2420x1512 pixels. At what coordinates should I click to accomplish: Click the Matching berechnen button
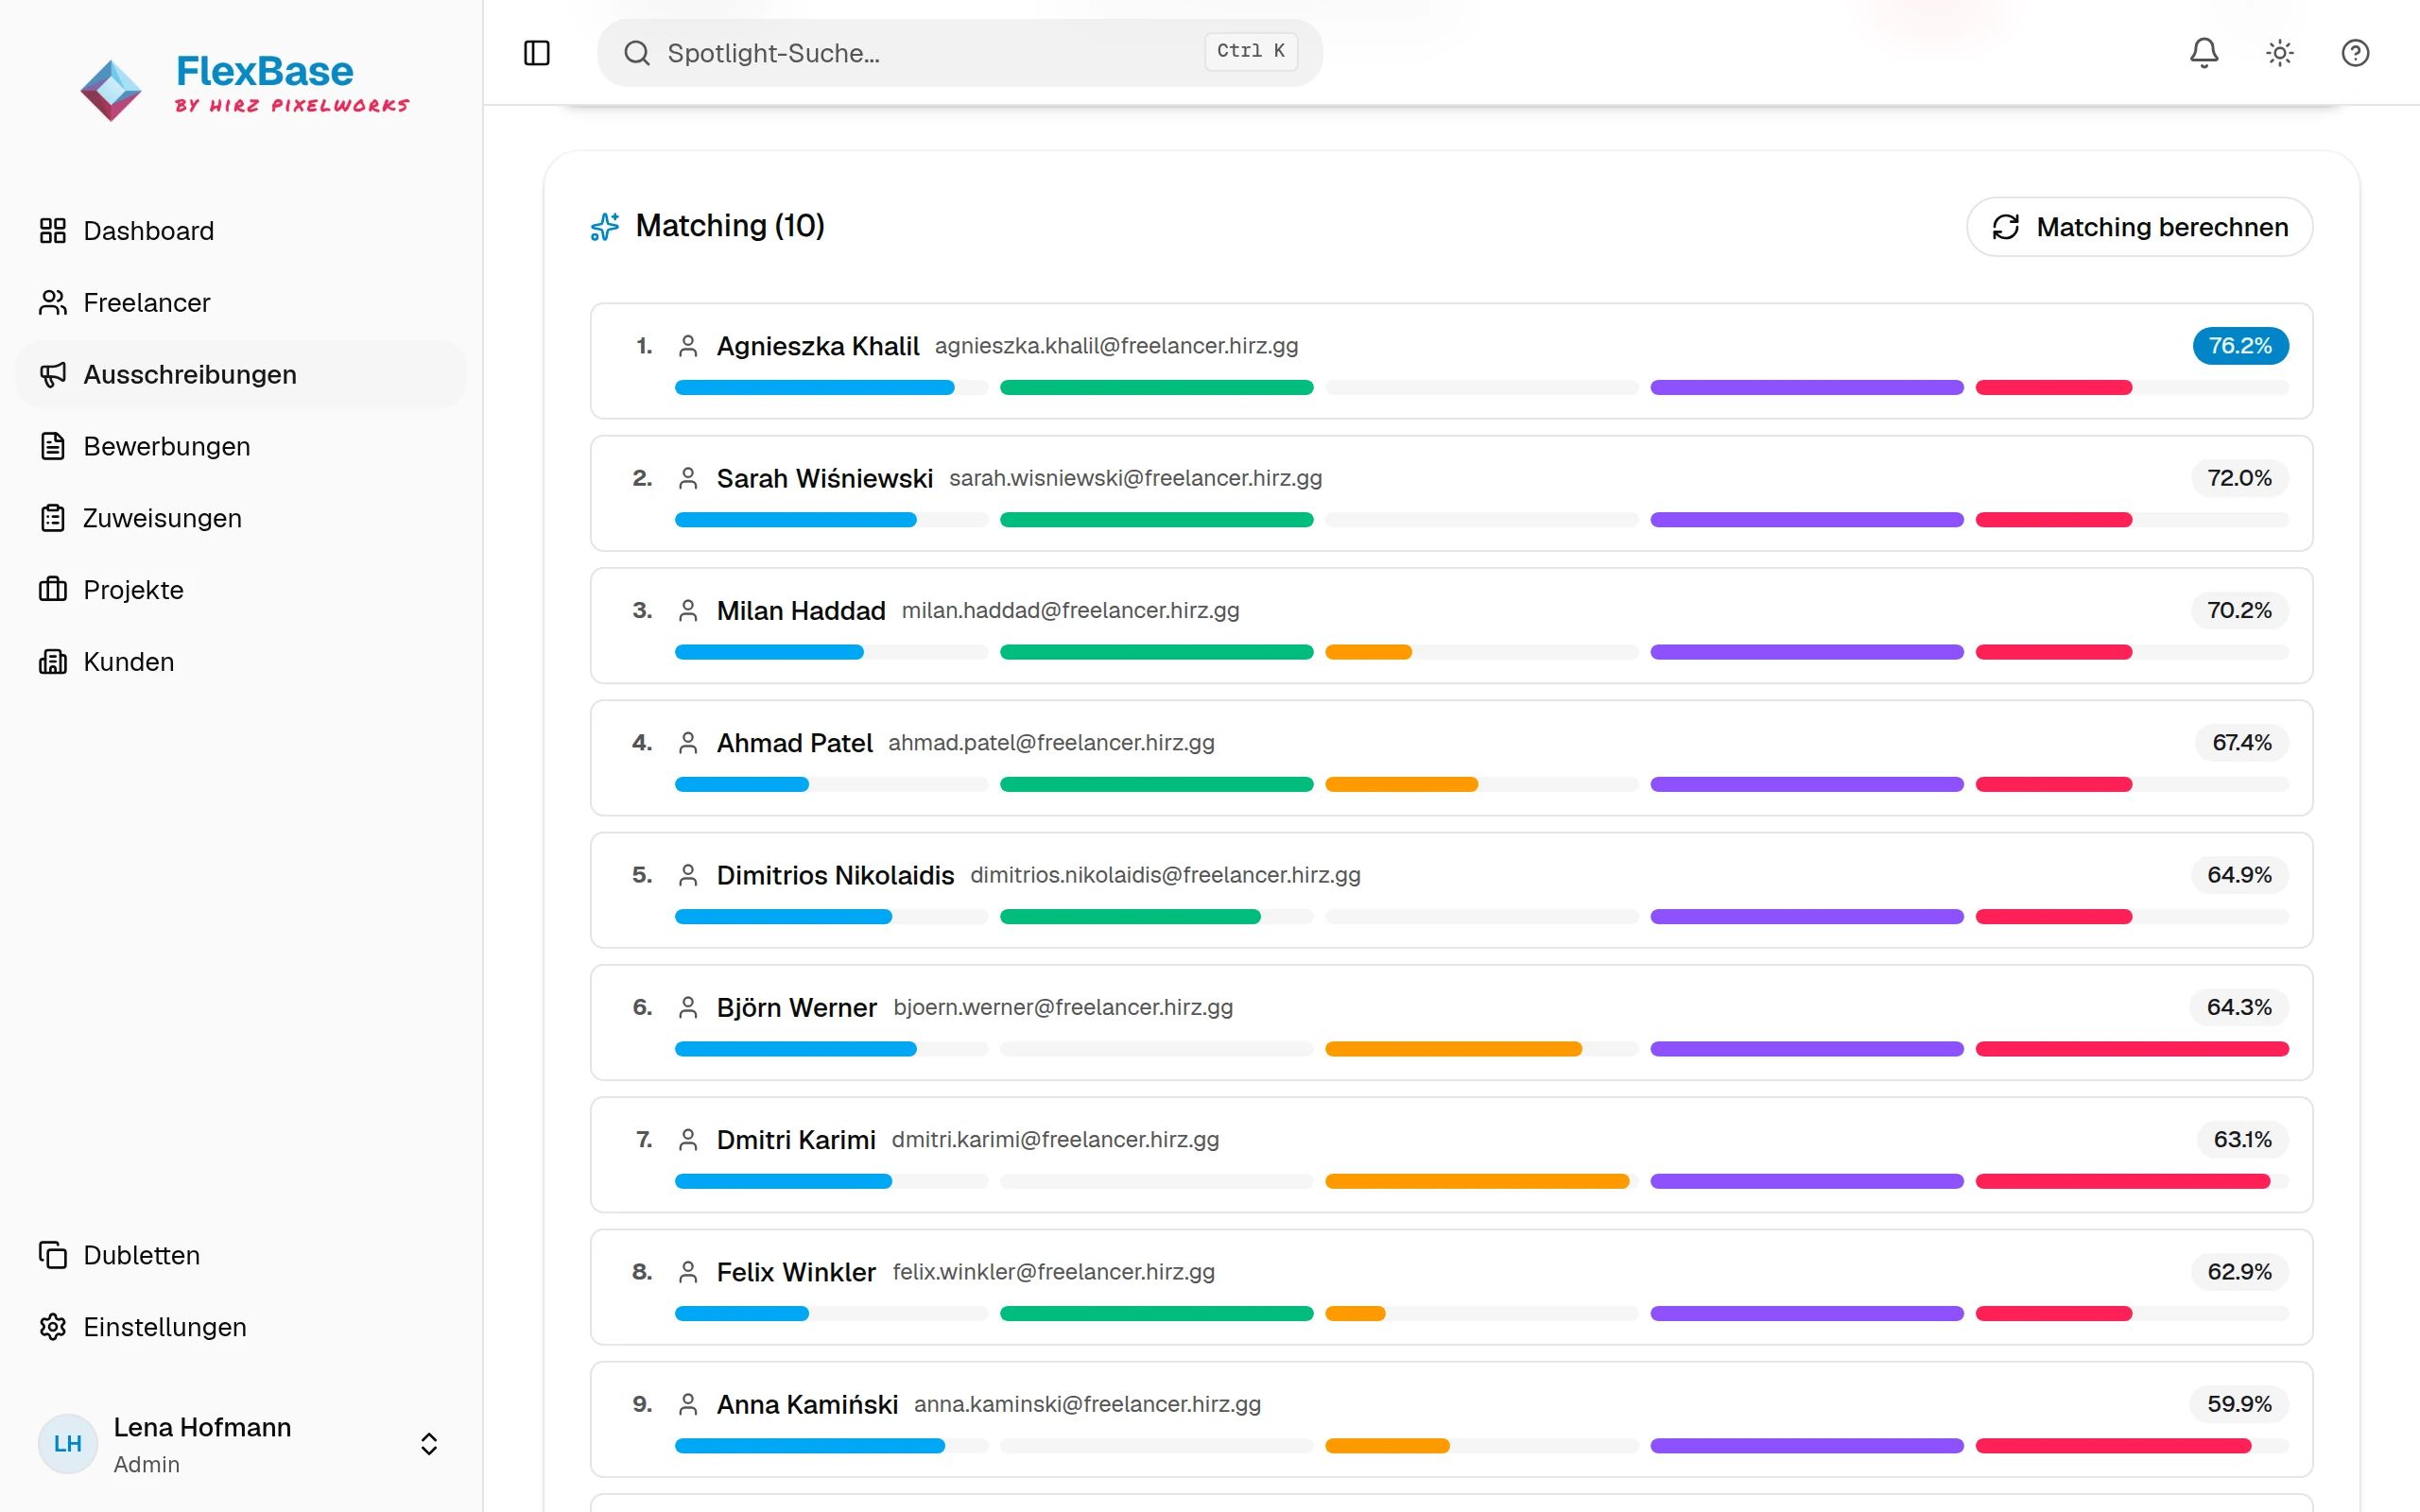click(x=2139, y=227)
